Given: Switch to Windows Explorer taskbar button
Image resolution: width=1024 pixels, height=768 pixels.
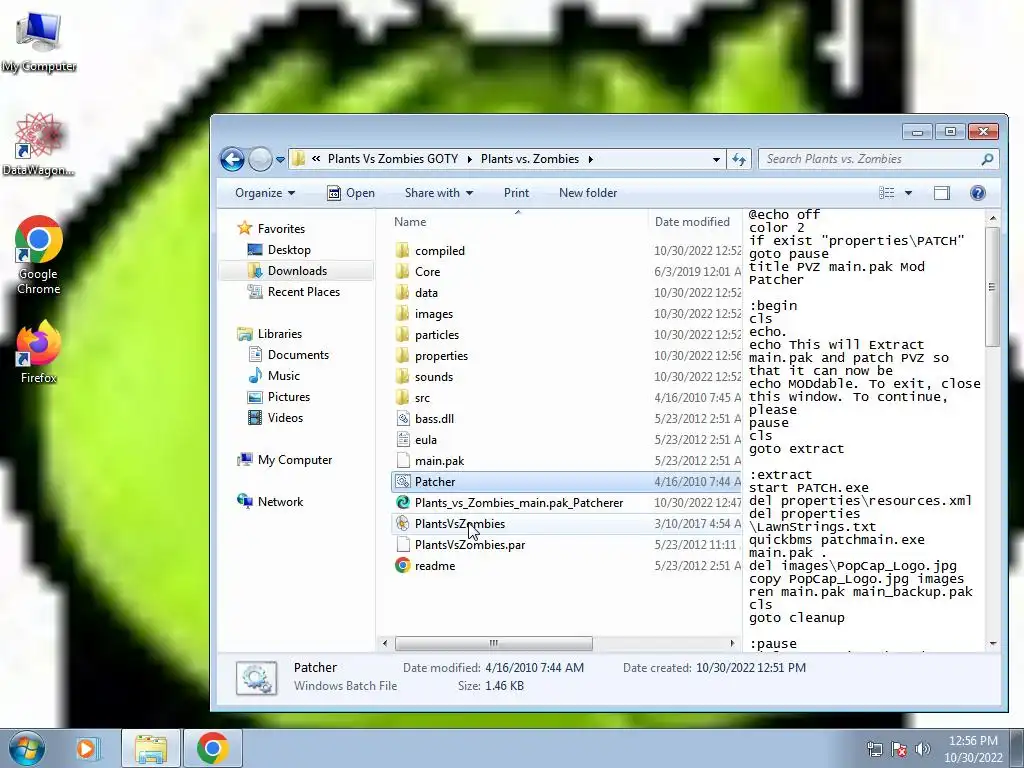Looking at the screenshot, I should point(151,748).
